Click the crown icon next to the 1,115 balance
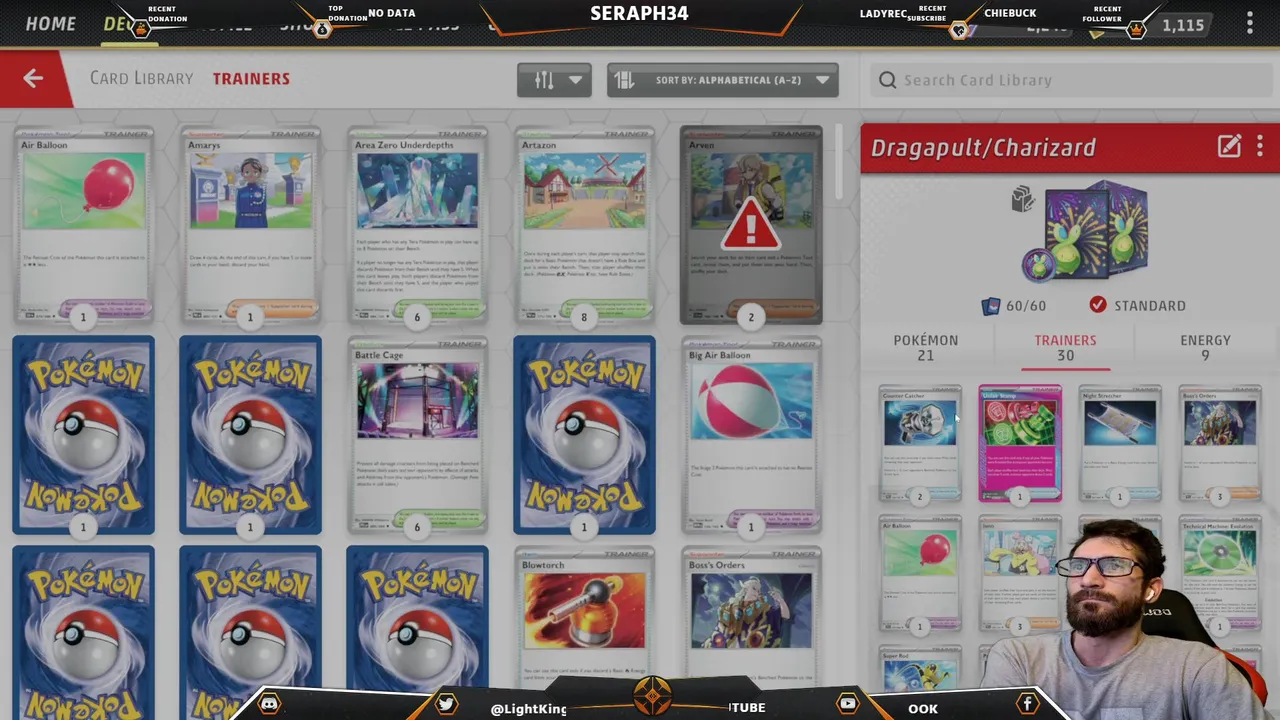Screen dimensions: 1280x720 (1136, 28)
